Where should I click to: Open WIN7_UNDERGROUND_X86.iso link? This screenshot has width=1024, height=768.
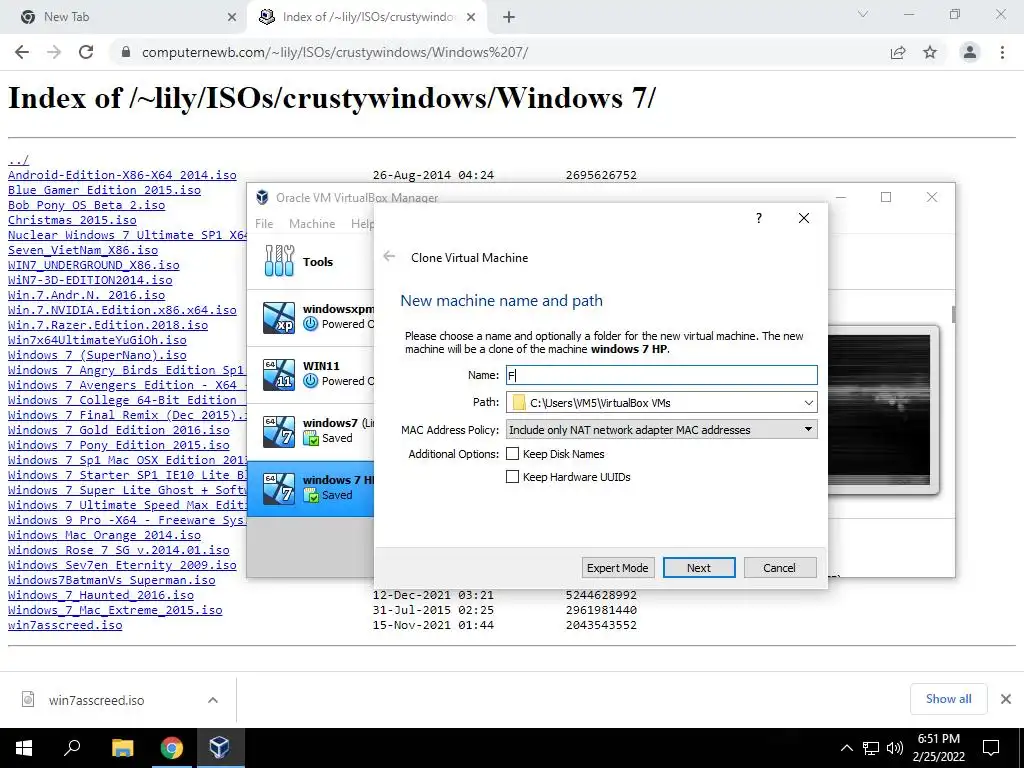click(93, 265)
